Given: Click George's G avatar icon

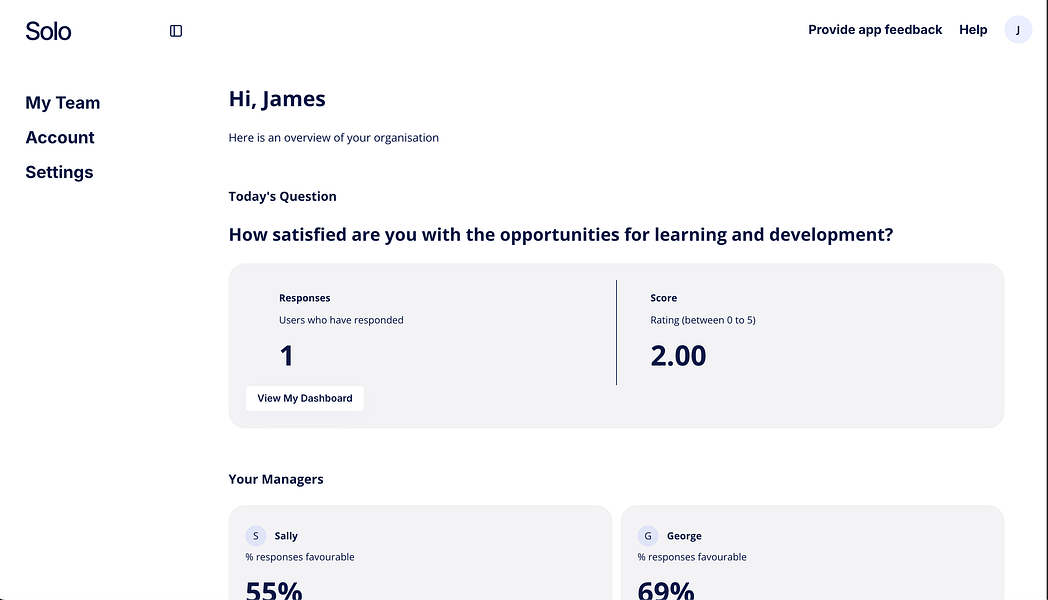Looking at the screenshot, I should click(648, 536).
